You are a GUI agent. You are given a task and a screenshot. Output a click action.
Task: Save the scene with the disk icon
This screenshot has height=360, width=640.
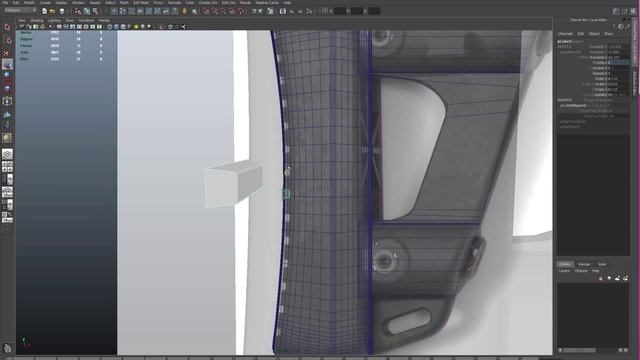click(x=62, y=11)
